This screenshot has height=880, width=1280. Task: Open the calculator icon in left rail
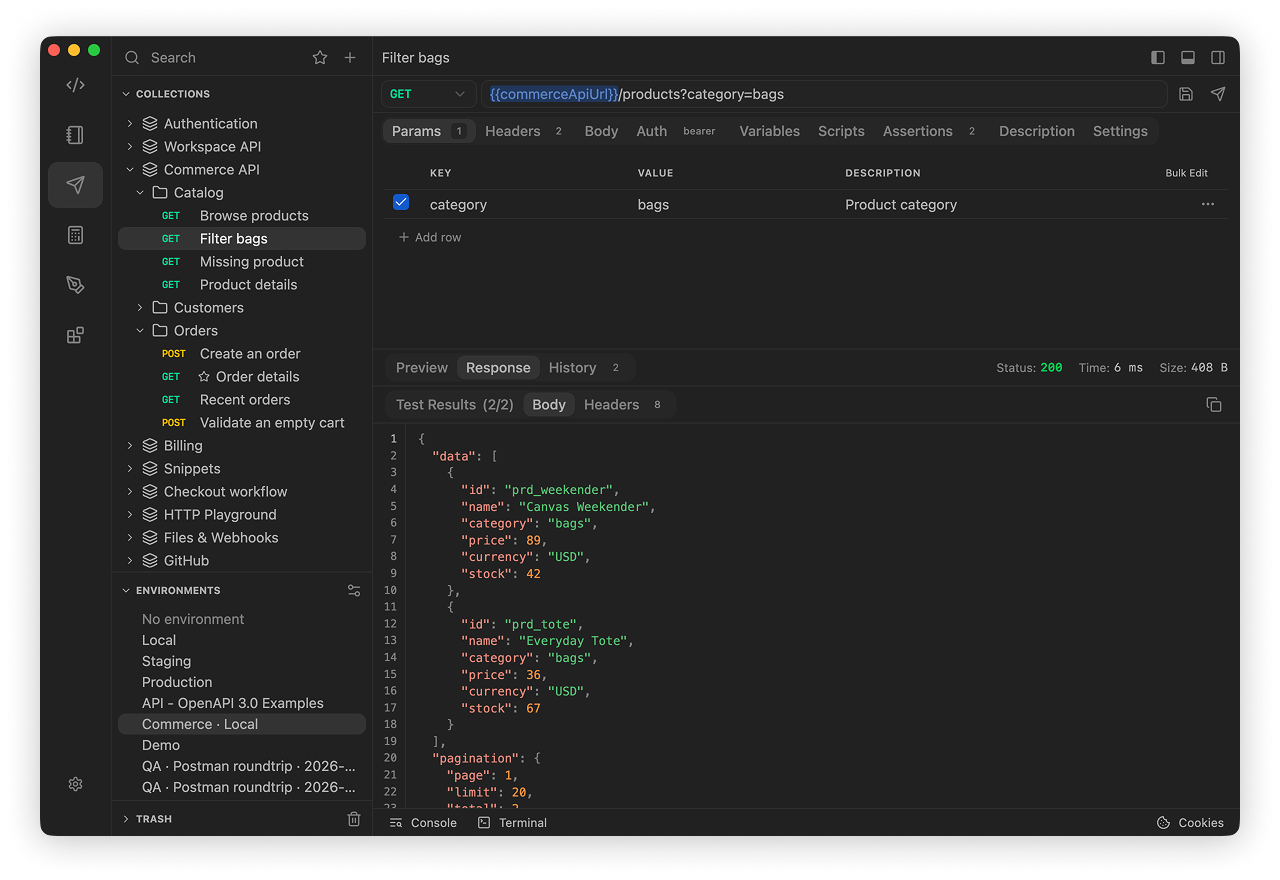[x=75, y=235]
